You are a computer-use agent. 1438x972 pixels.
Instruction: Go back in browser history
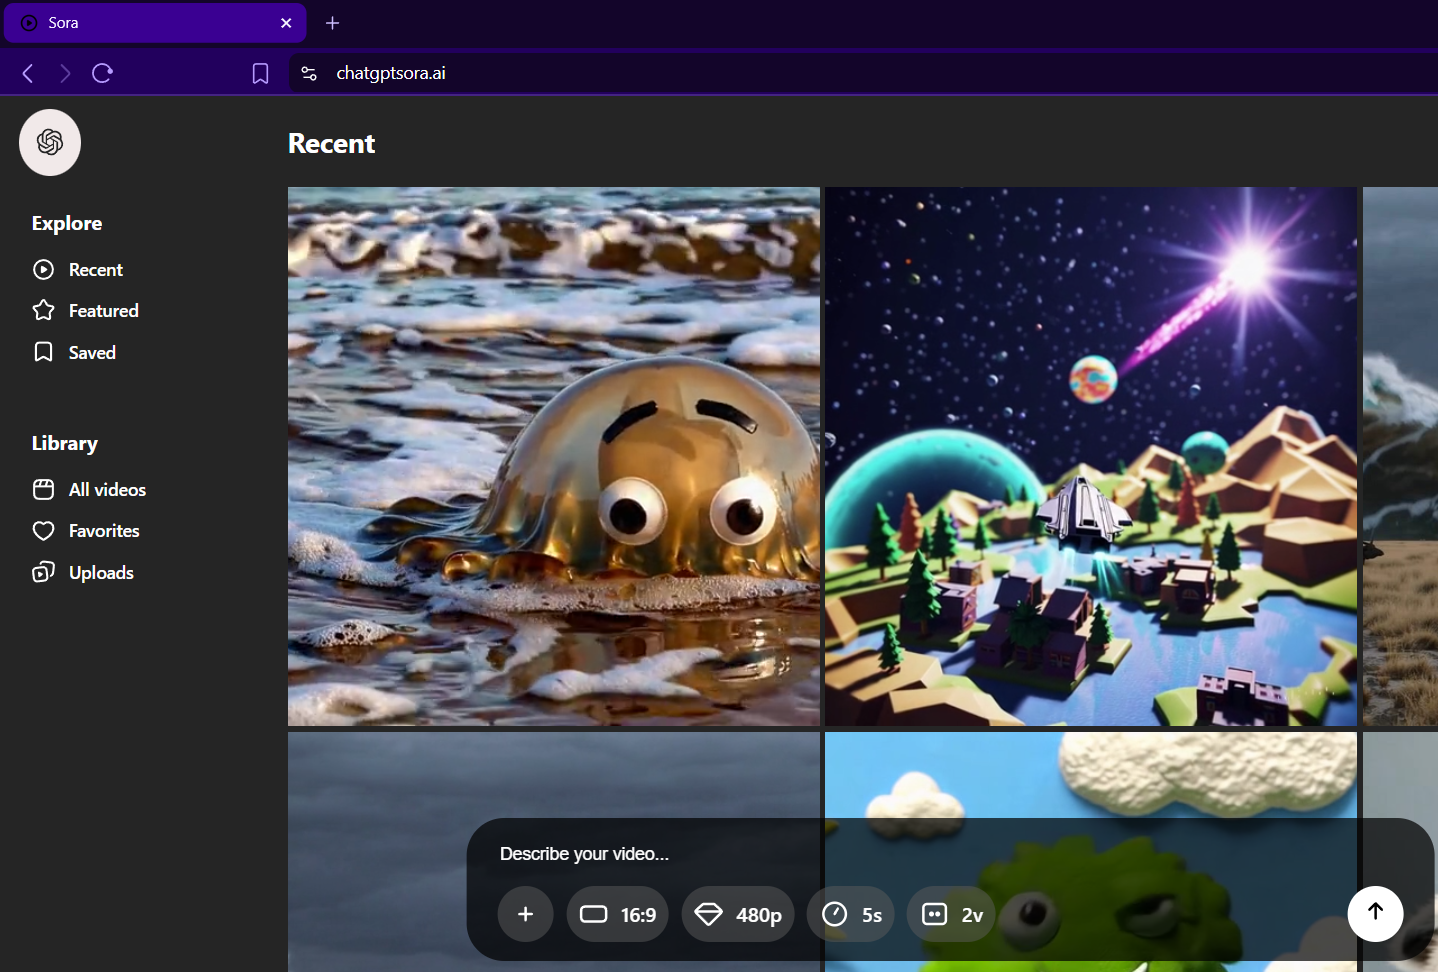[x=28, y=73]
